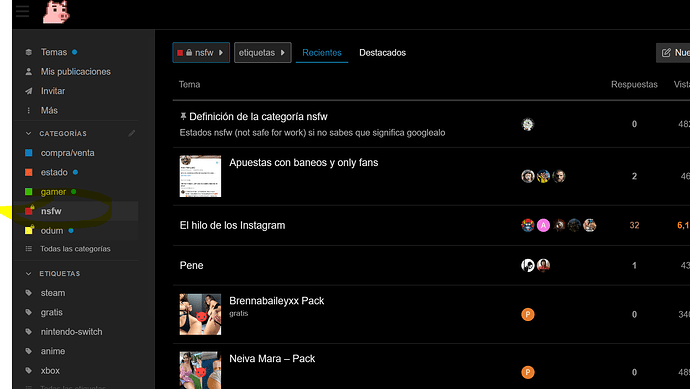This screenshot has width=690, height=389.
Task: Open topic El hilo de los Instagram
Action: 232,225
